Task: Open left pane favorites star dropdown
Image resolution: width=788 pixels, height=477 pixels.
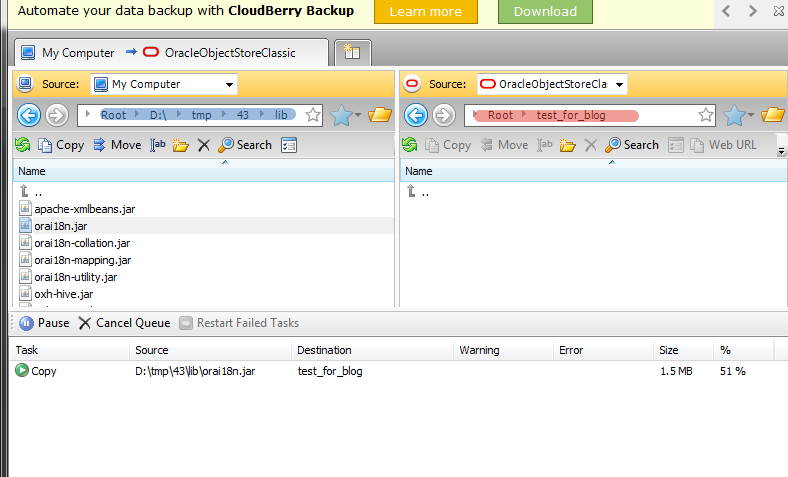Action: click(346, 115)
